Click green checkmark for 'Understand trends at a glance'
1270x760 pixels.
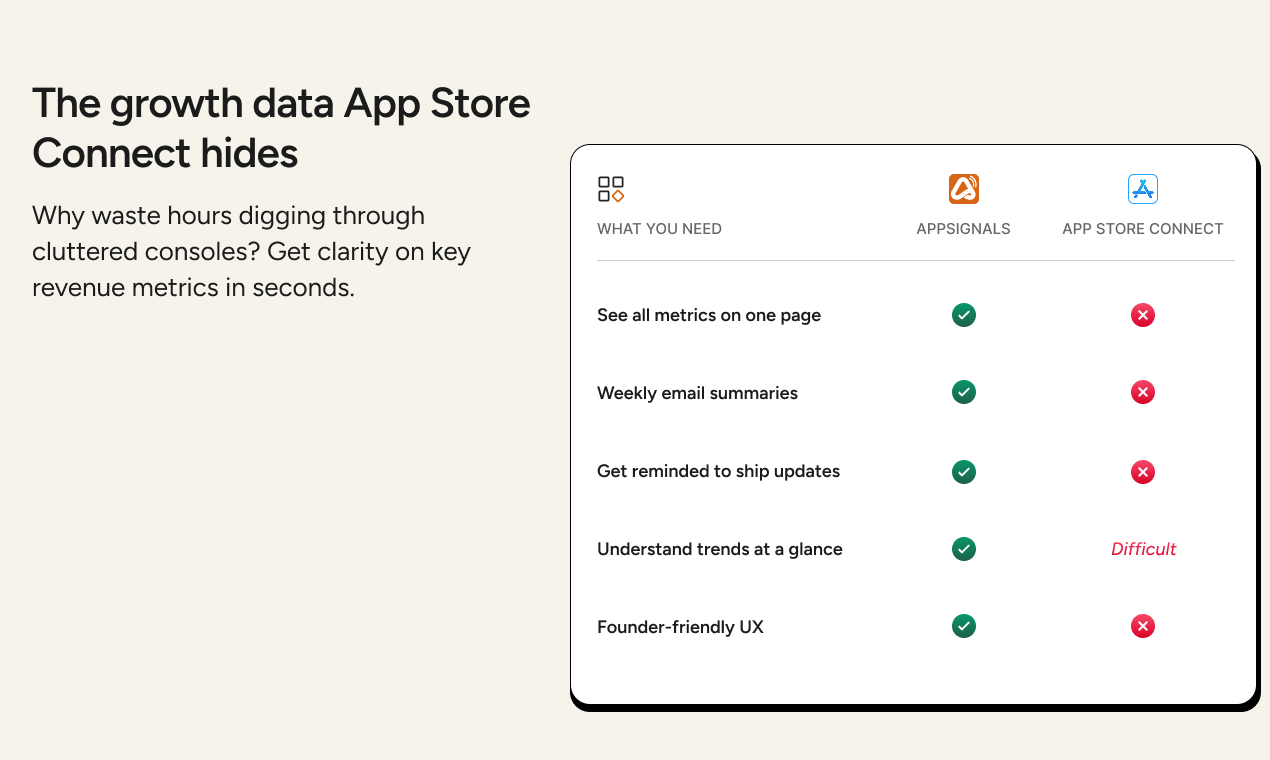964,549
